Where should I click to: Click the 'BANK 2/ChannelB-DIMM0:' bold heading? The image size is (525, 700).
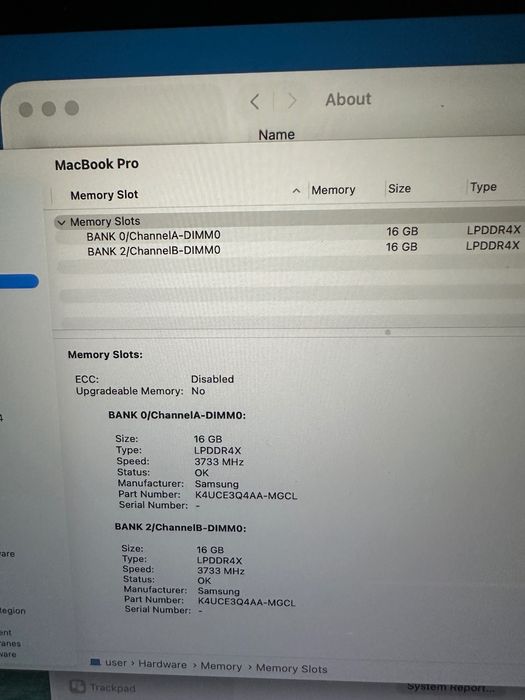[180, 528]
